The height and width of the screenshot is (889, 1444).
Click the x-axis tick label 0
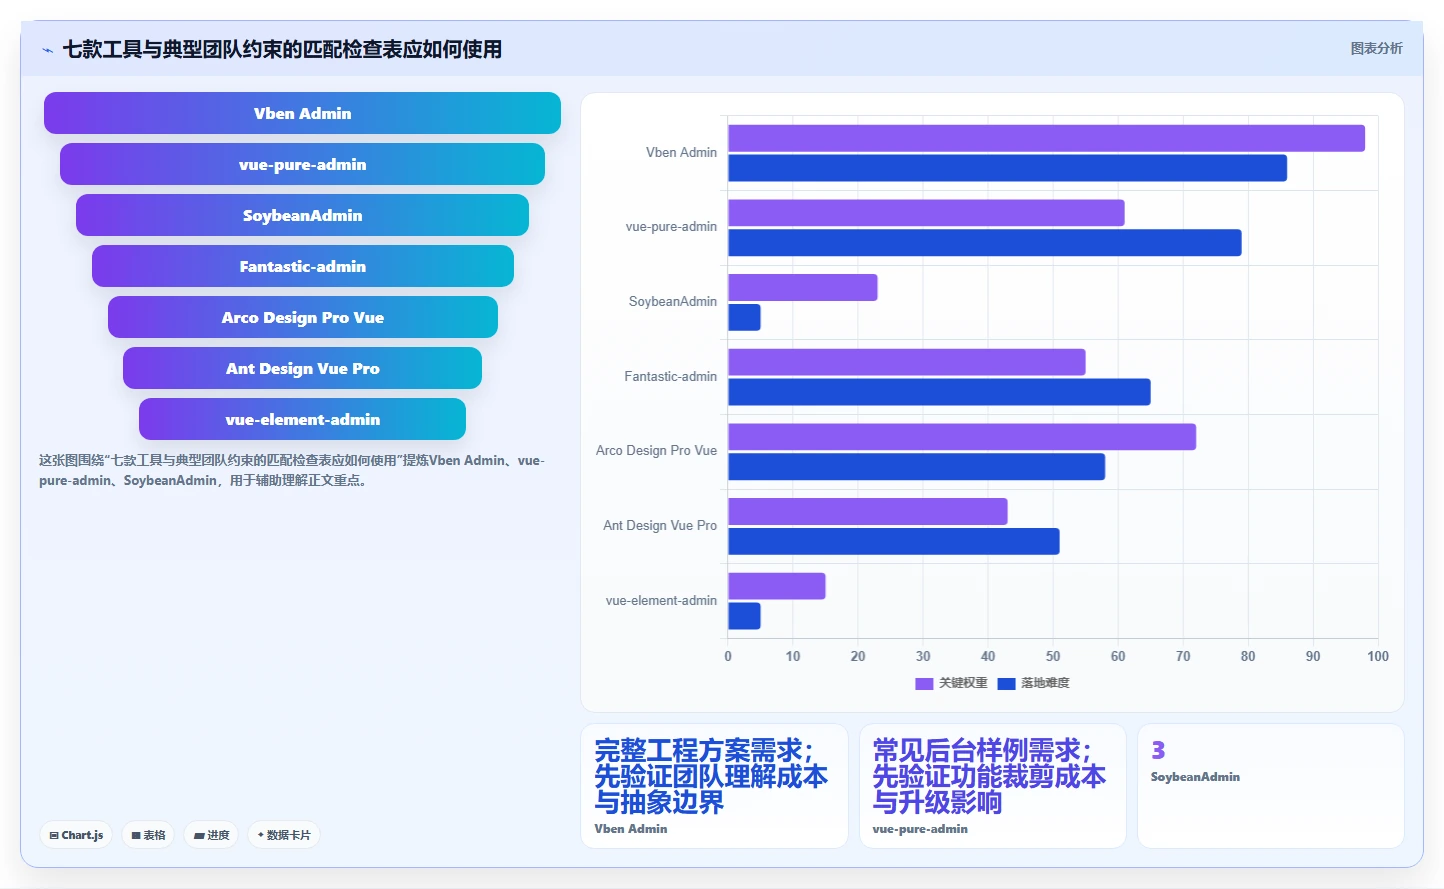point(728,656)
